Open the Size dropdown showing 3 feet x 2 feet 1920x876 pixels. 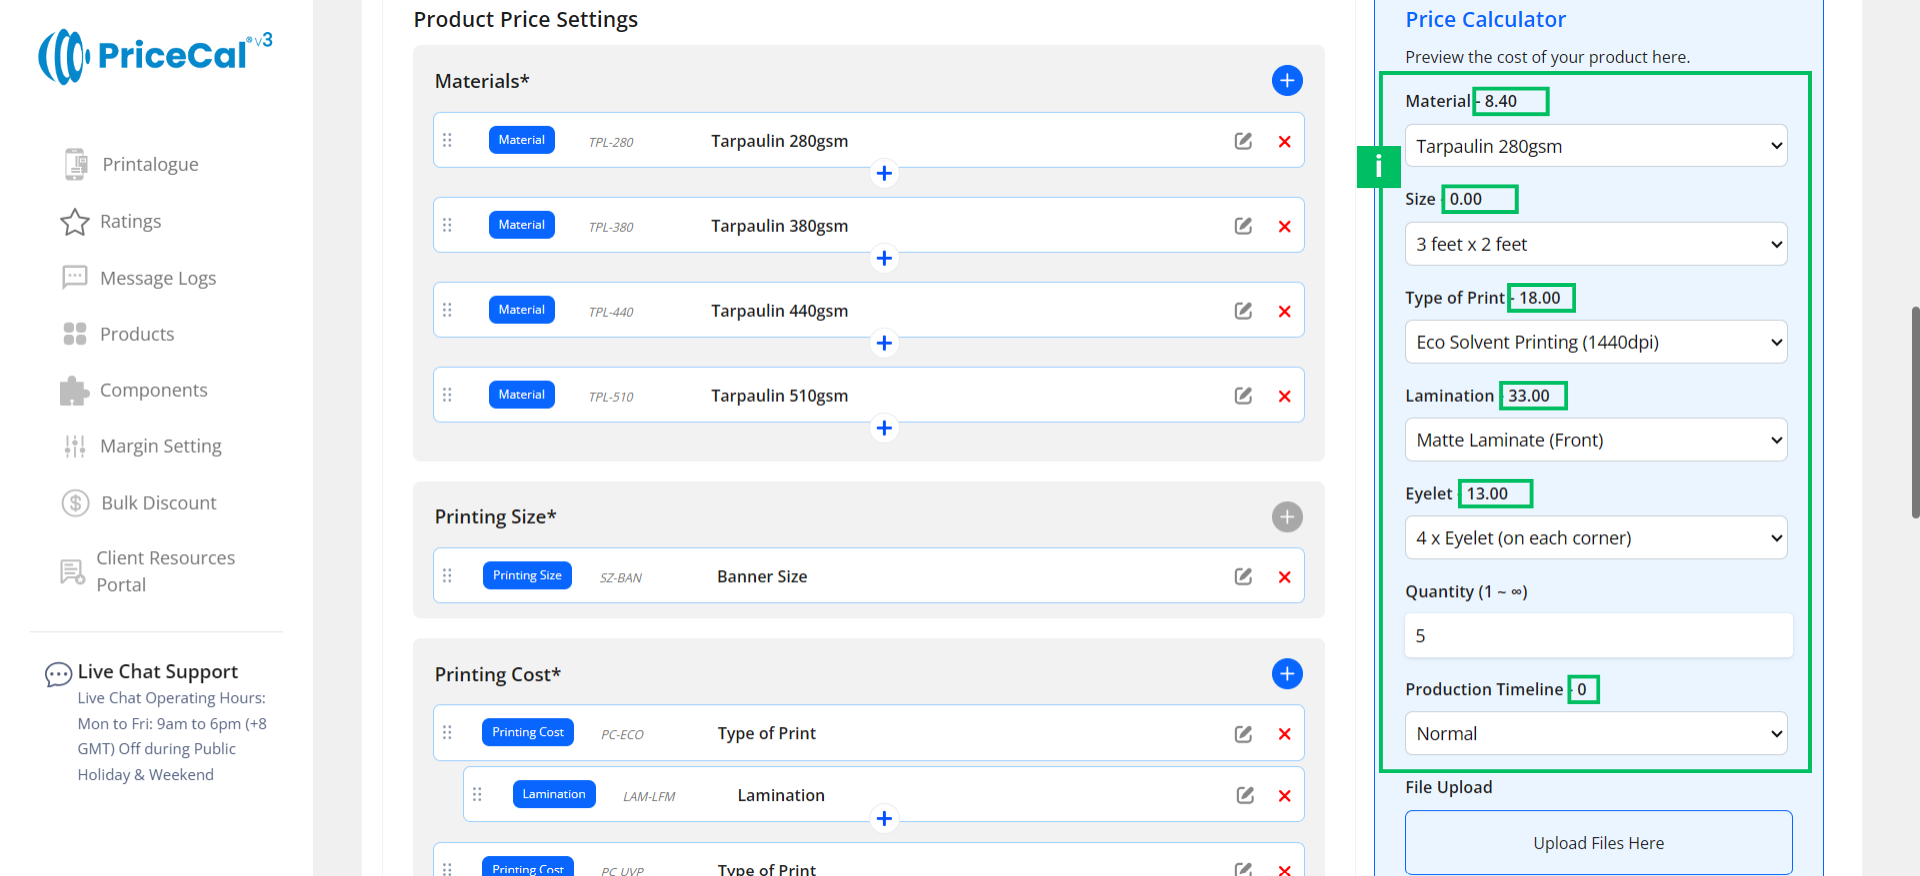(x=1595, y=244)
